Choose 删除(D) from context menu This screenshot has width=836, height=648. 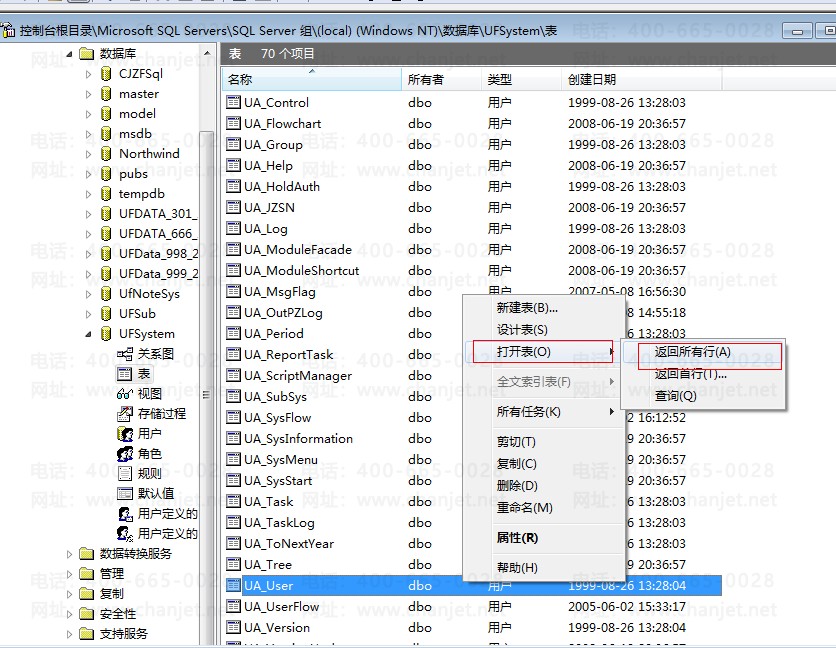click(x=544, y=485)
